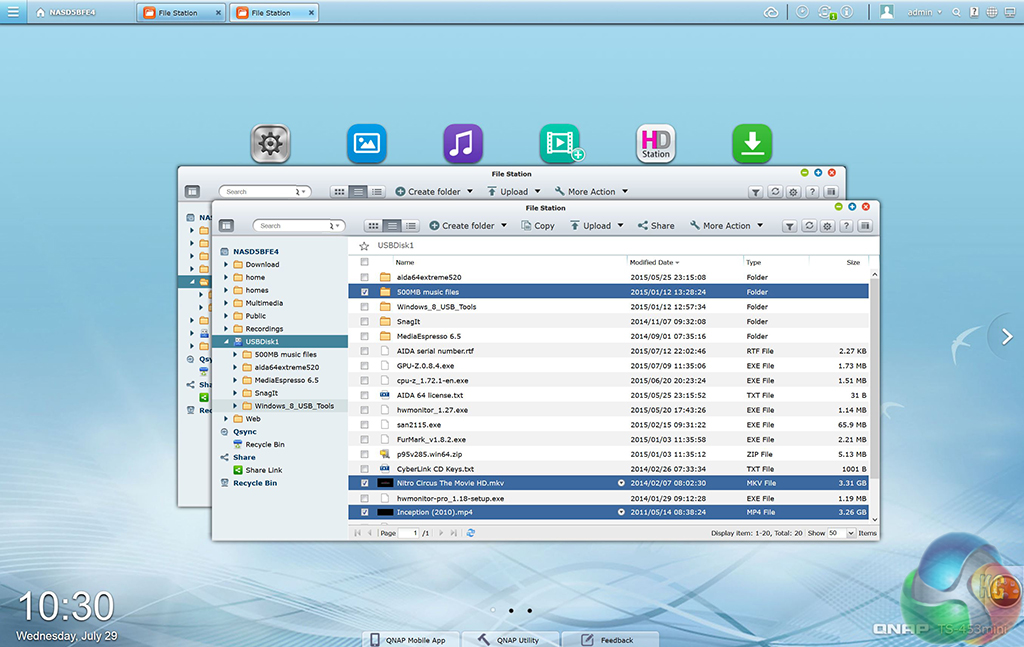
Task: Refresh the file list at page bar
Action: tap(470, 533)
